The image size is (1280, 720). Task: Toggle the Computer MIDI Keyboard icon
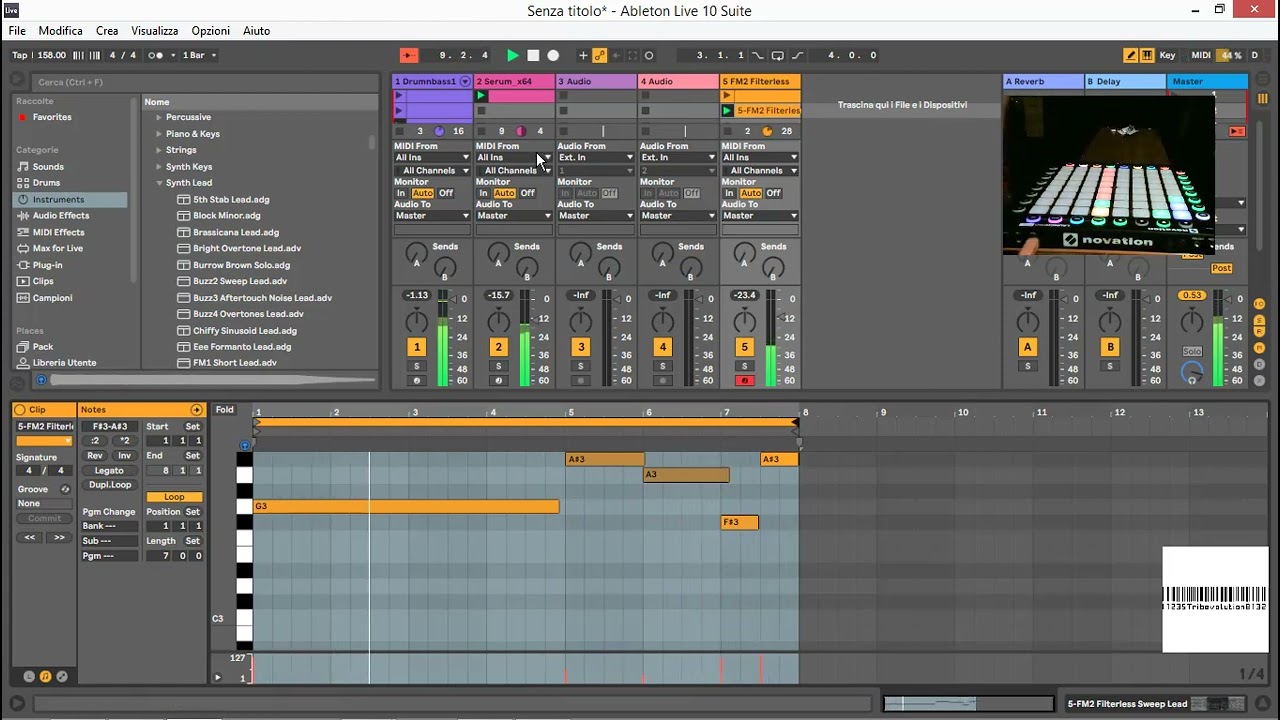[1147, 56]
